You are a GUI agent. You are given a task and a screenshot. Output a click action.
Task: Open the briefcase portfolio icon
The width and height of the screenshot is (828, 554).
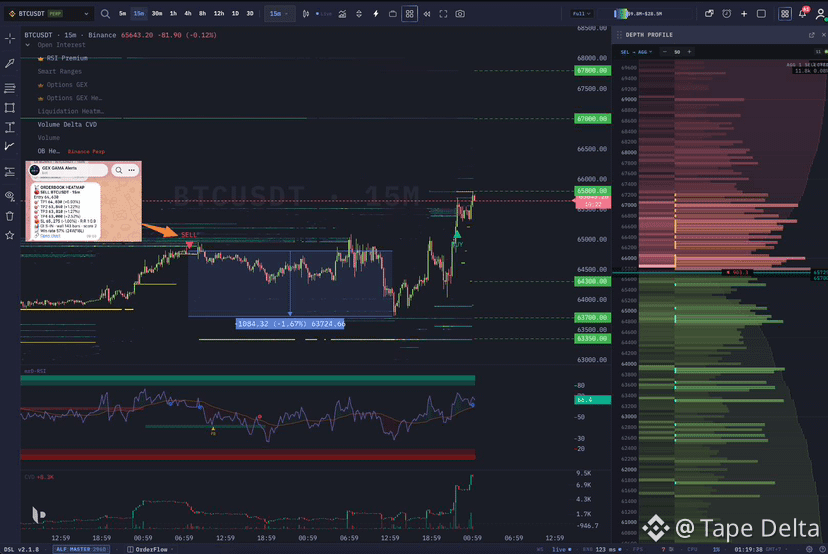click(x=392, y=14)
